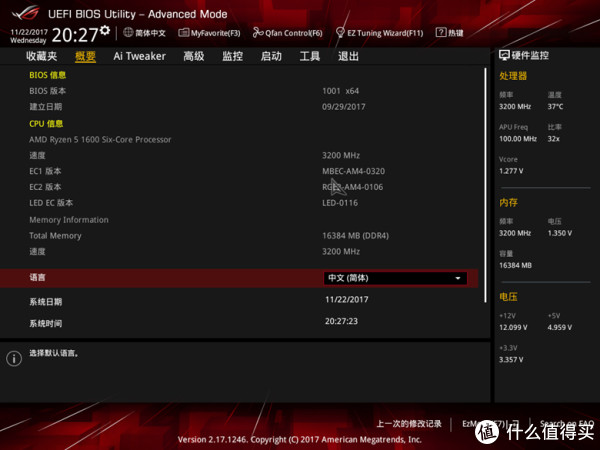600x450 pixels.
Task: Click +12V reading 12.099 V
Action: tap(513, 327)
